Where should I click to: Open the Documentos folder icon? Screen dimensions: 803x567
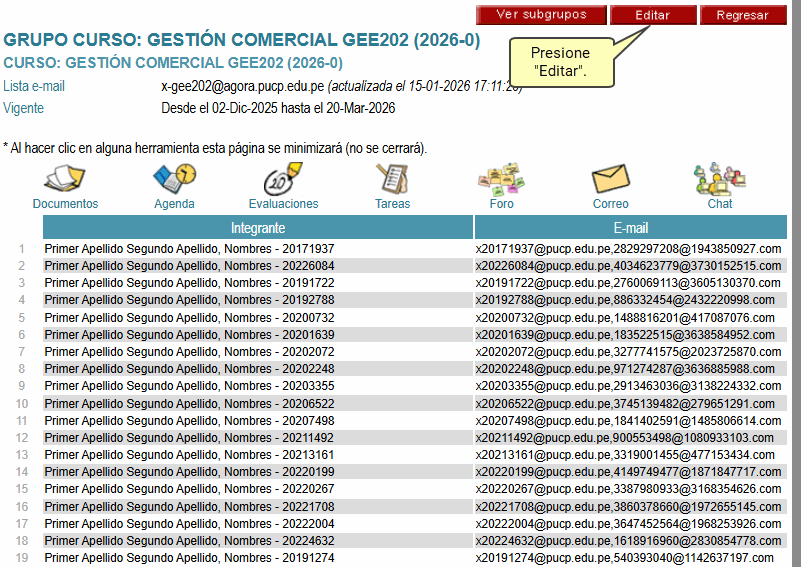tap(65, 180)
